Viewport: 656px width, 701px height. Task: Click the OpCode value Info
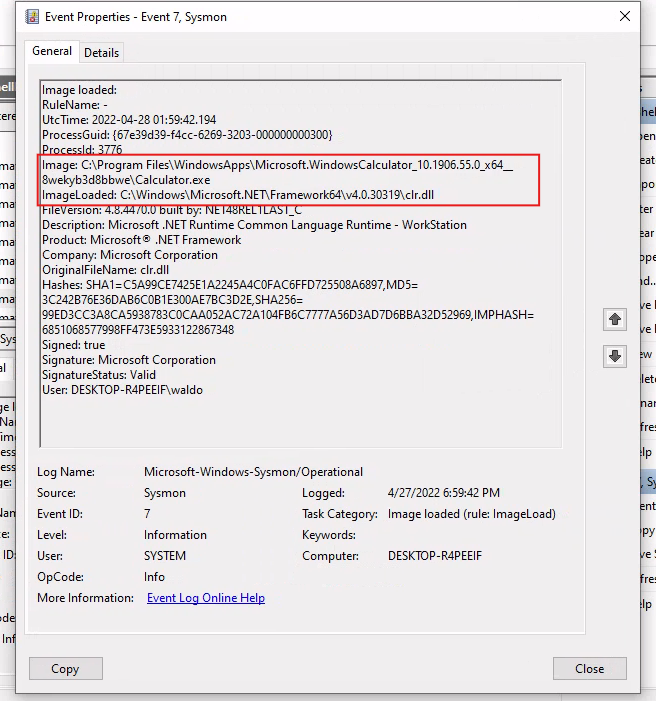(x=154, y=577)
